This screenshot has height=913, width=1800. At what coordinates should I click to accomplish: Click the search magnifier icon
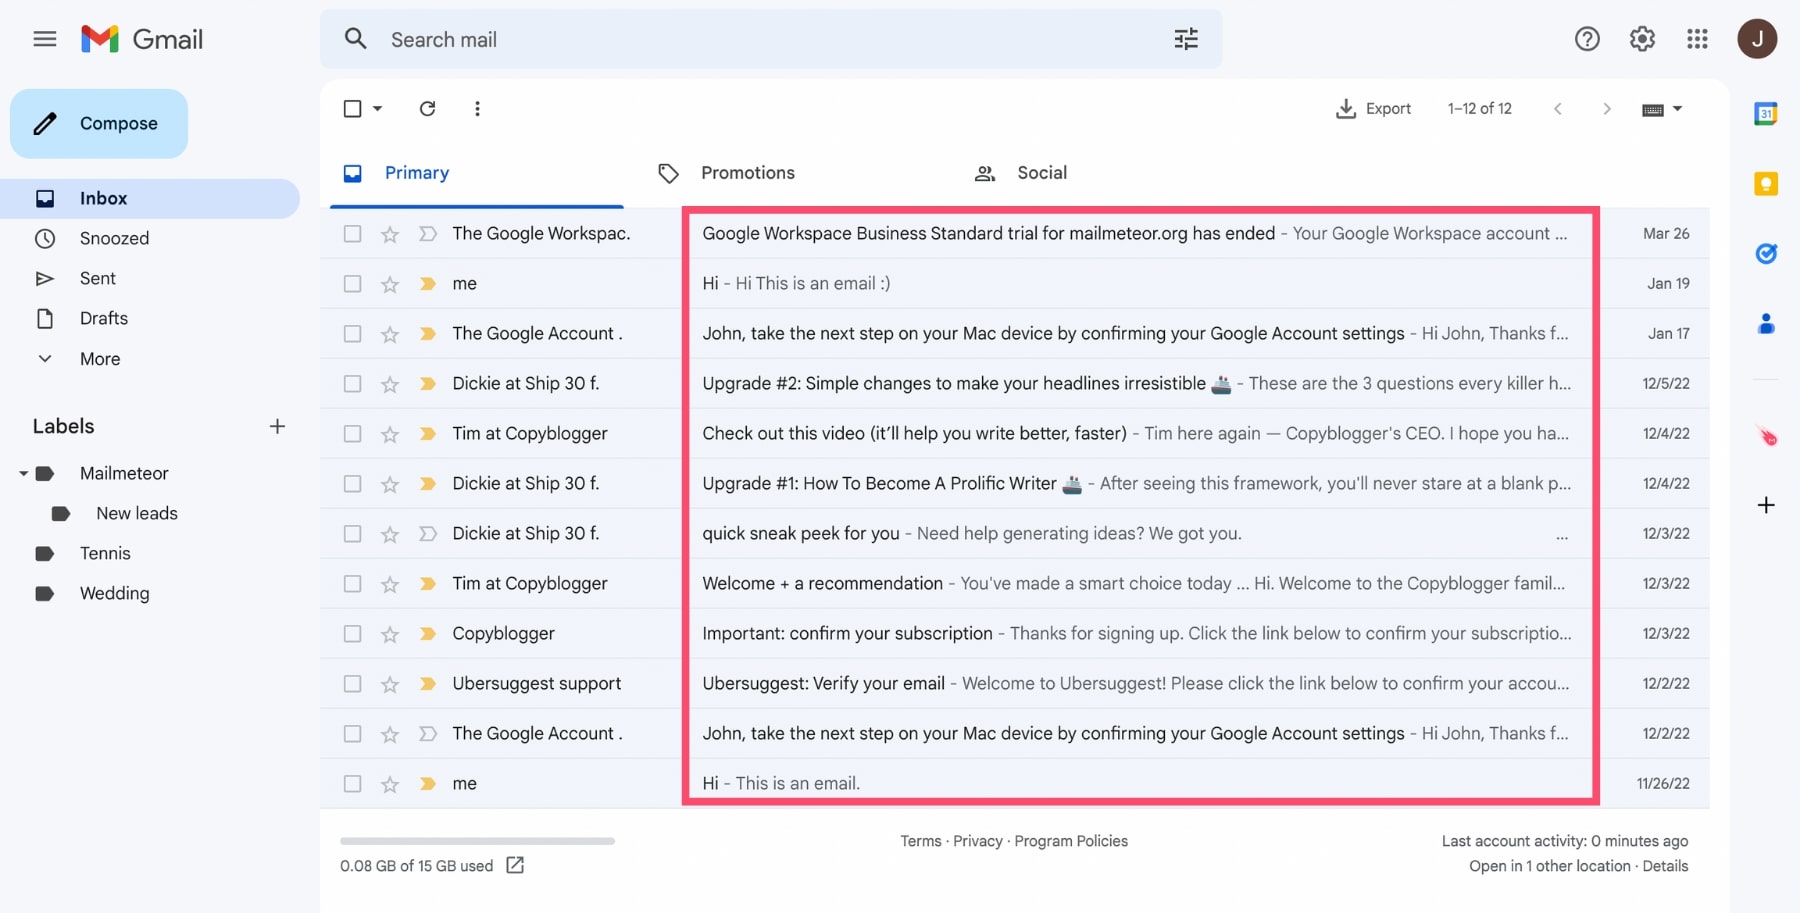355,39
